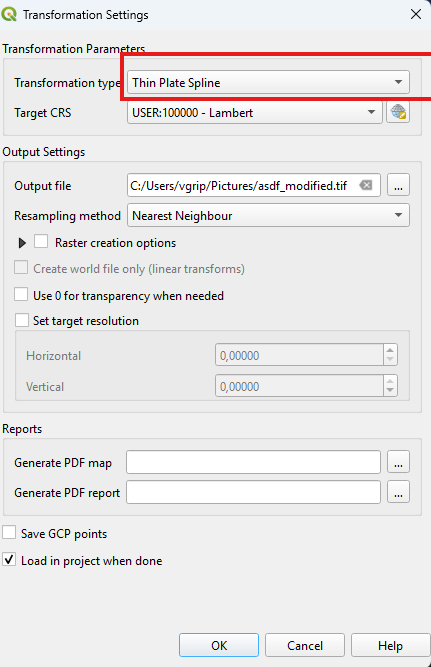The width and height of the screenshot is (431, 667).
Task: Click the Generate PDF map field
Action: click(x=253, y=462)
